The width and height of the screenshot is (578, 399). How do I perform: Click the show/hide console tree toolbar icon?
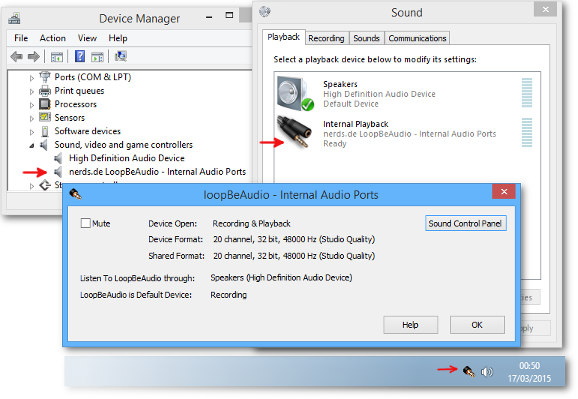pos(57,57)
